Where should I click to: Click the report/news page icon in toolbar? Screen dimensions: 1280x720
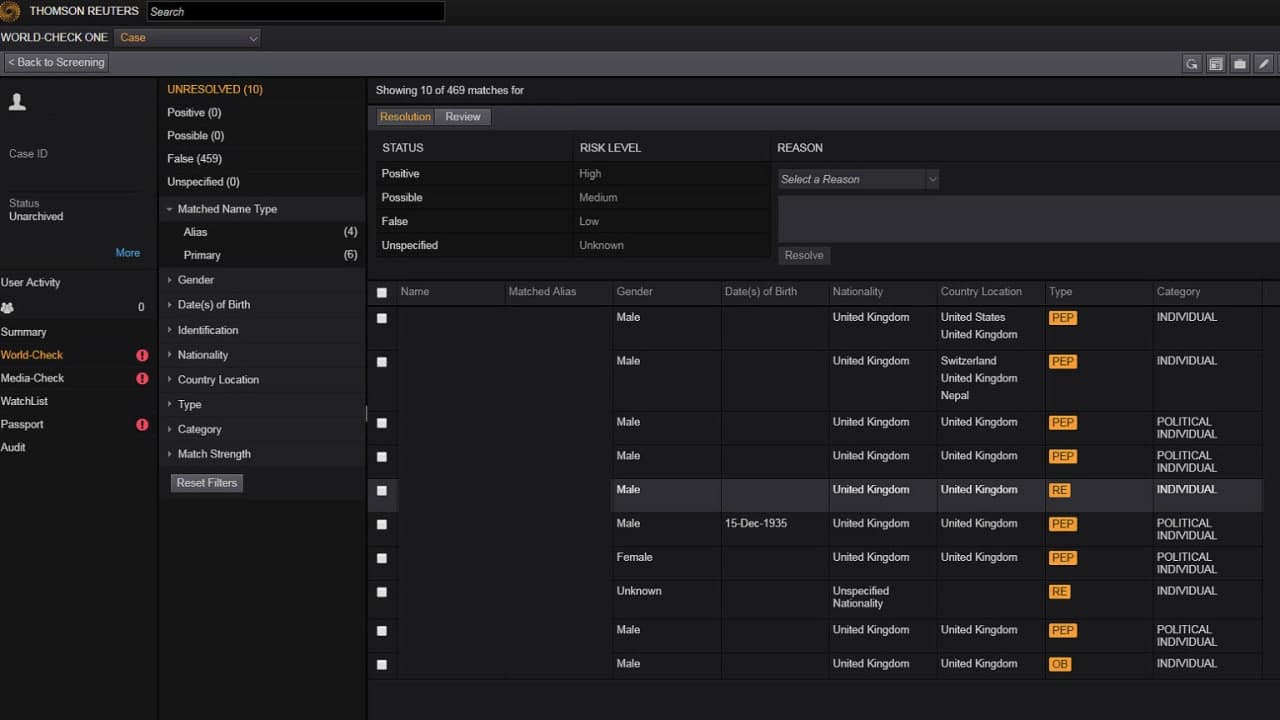1216,63
